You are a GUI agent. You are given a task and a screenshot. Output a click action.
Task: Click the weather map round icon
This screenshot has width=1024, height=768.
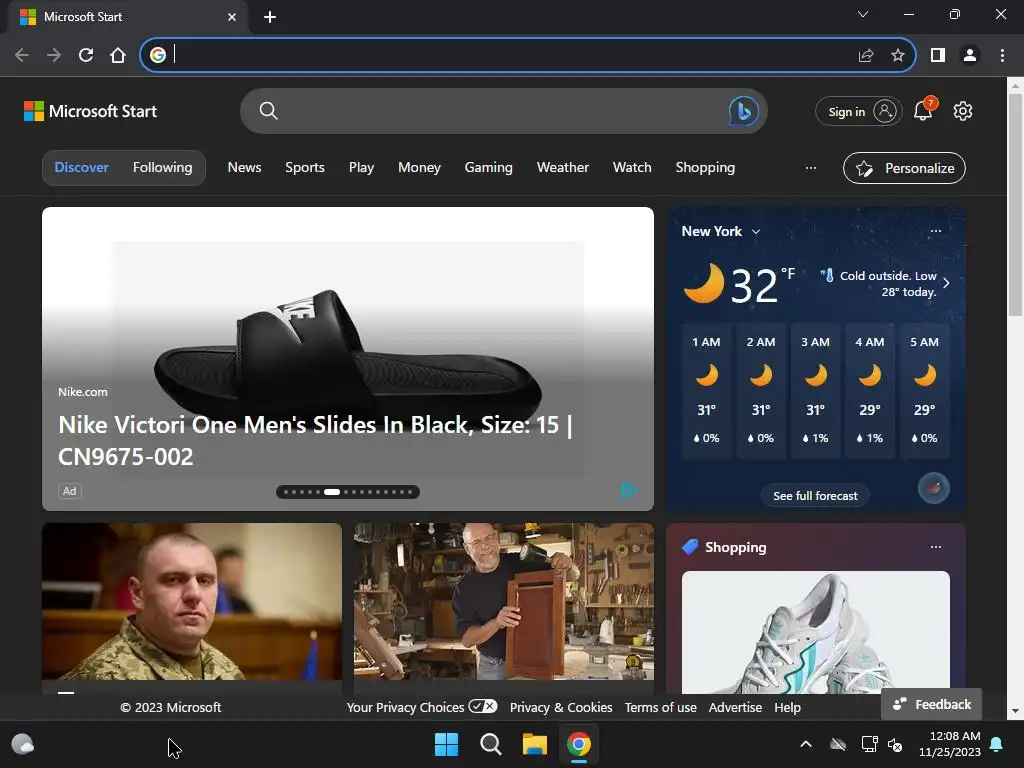(934, 488)
